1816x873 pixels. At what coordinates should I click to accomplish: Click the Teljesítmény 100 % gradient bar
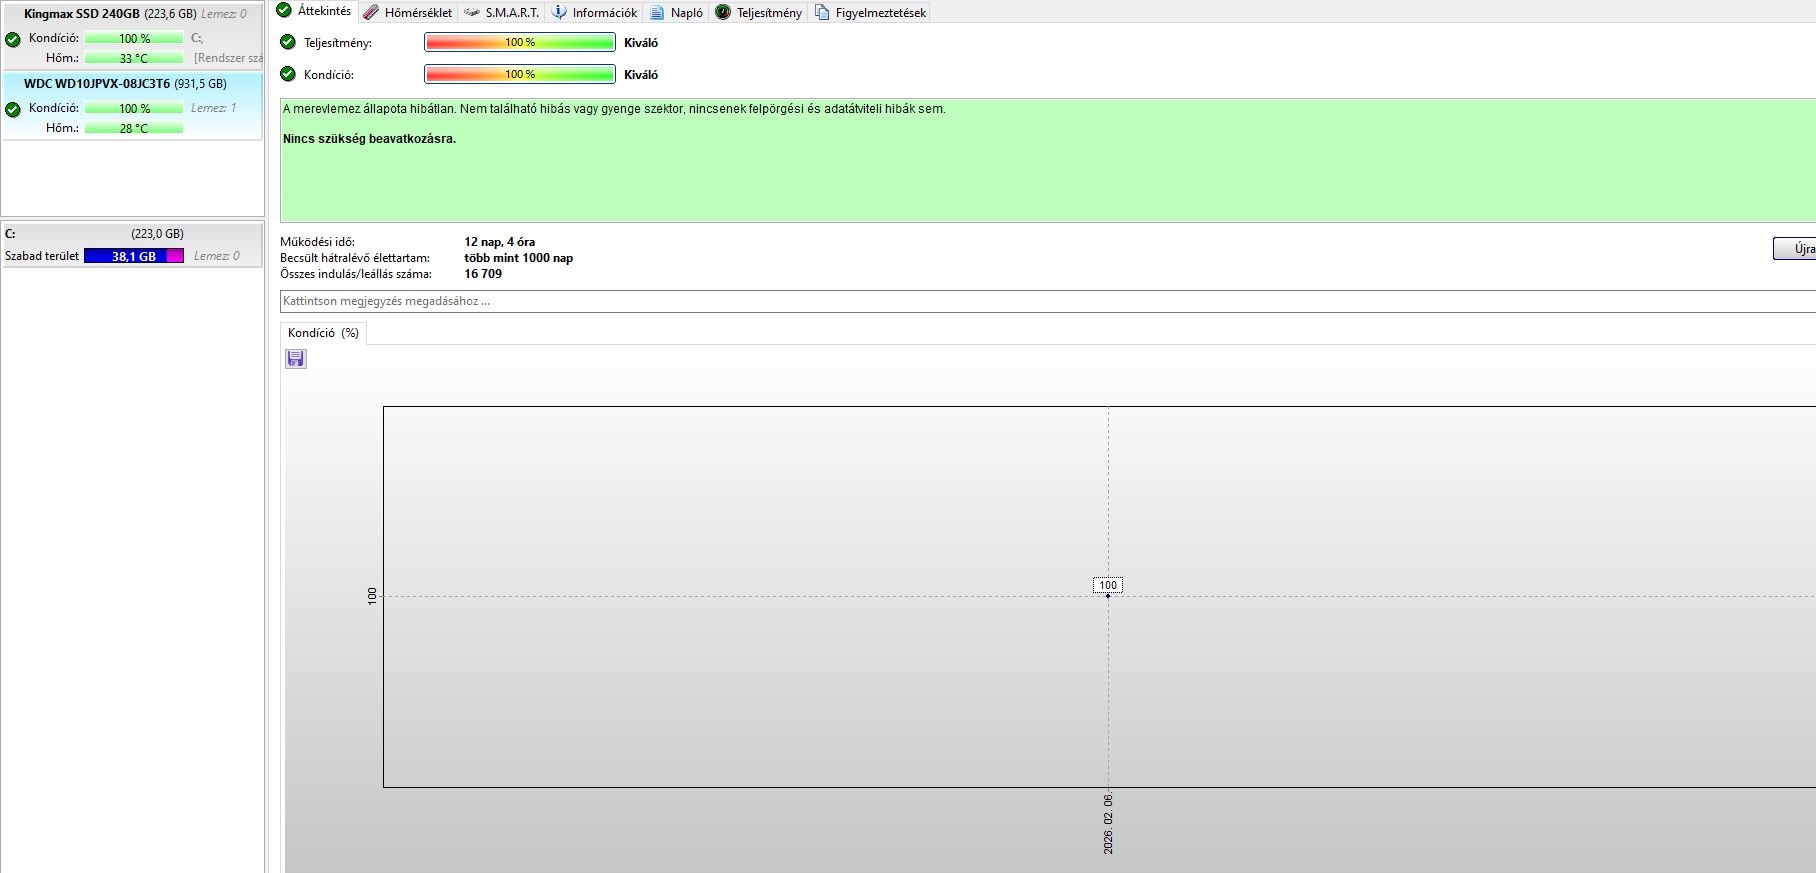(520, 42)
